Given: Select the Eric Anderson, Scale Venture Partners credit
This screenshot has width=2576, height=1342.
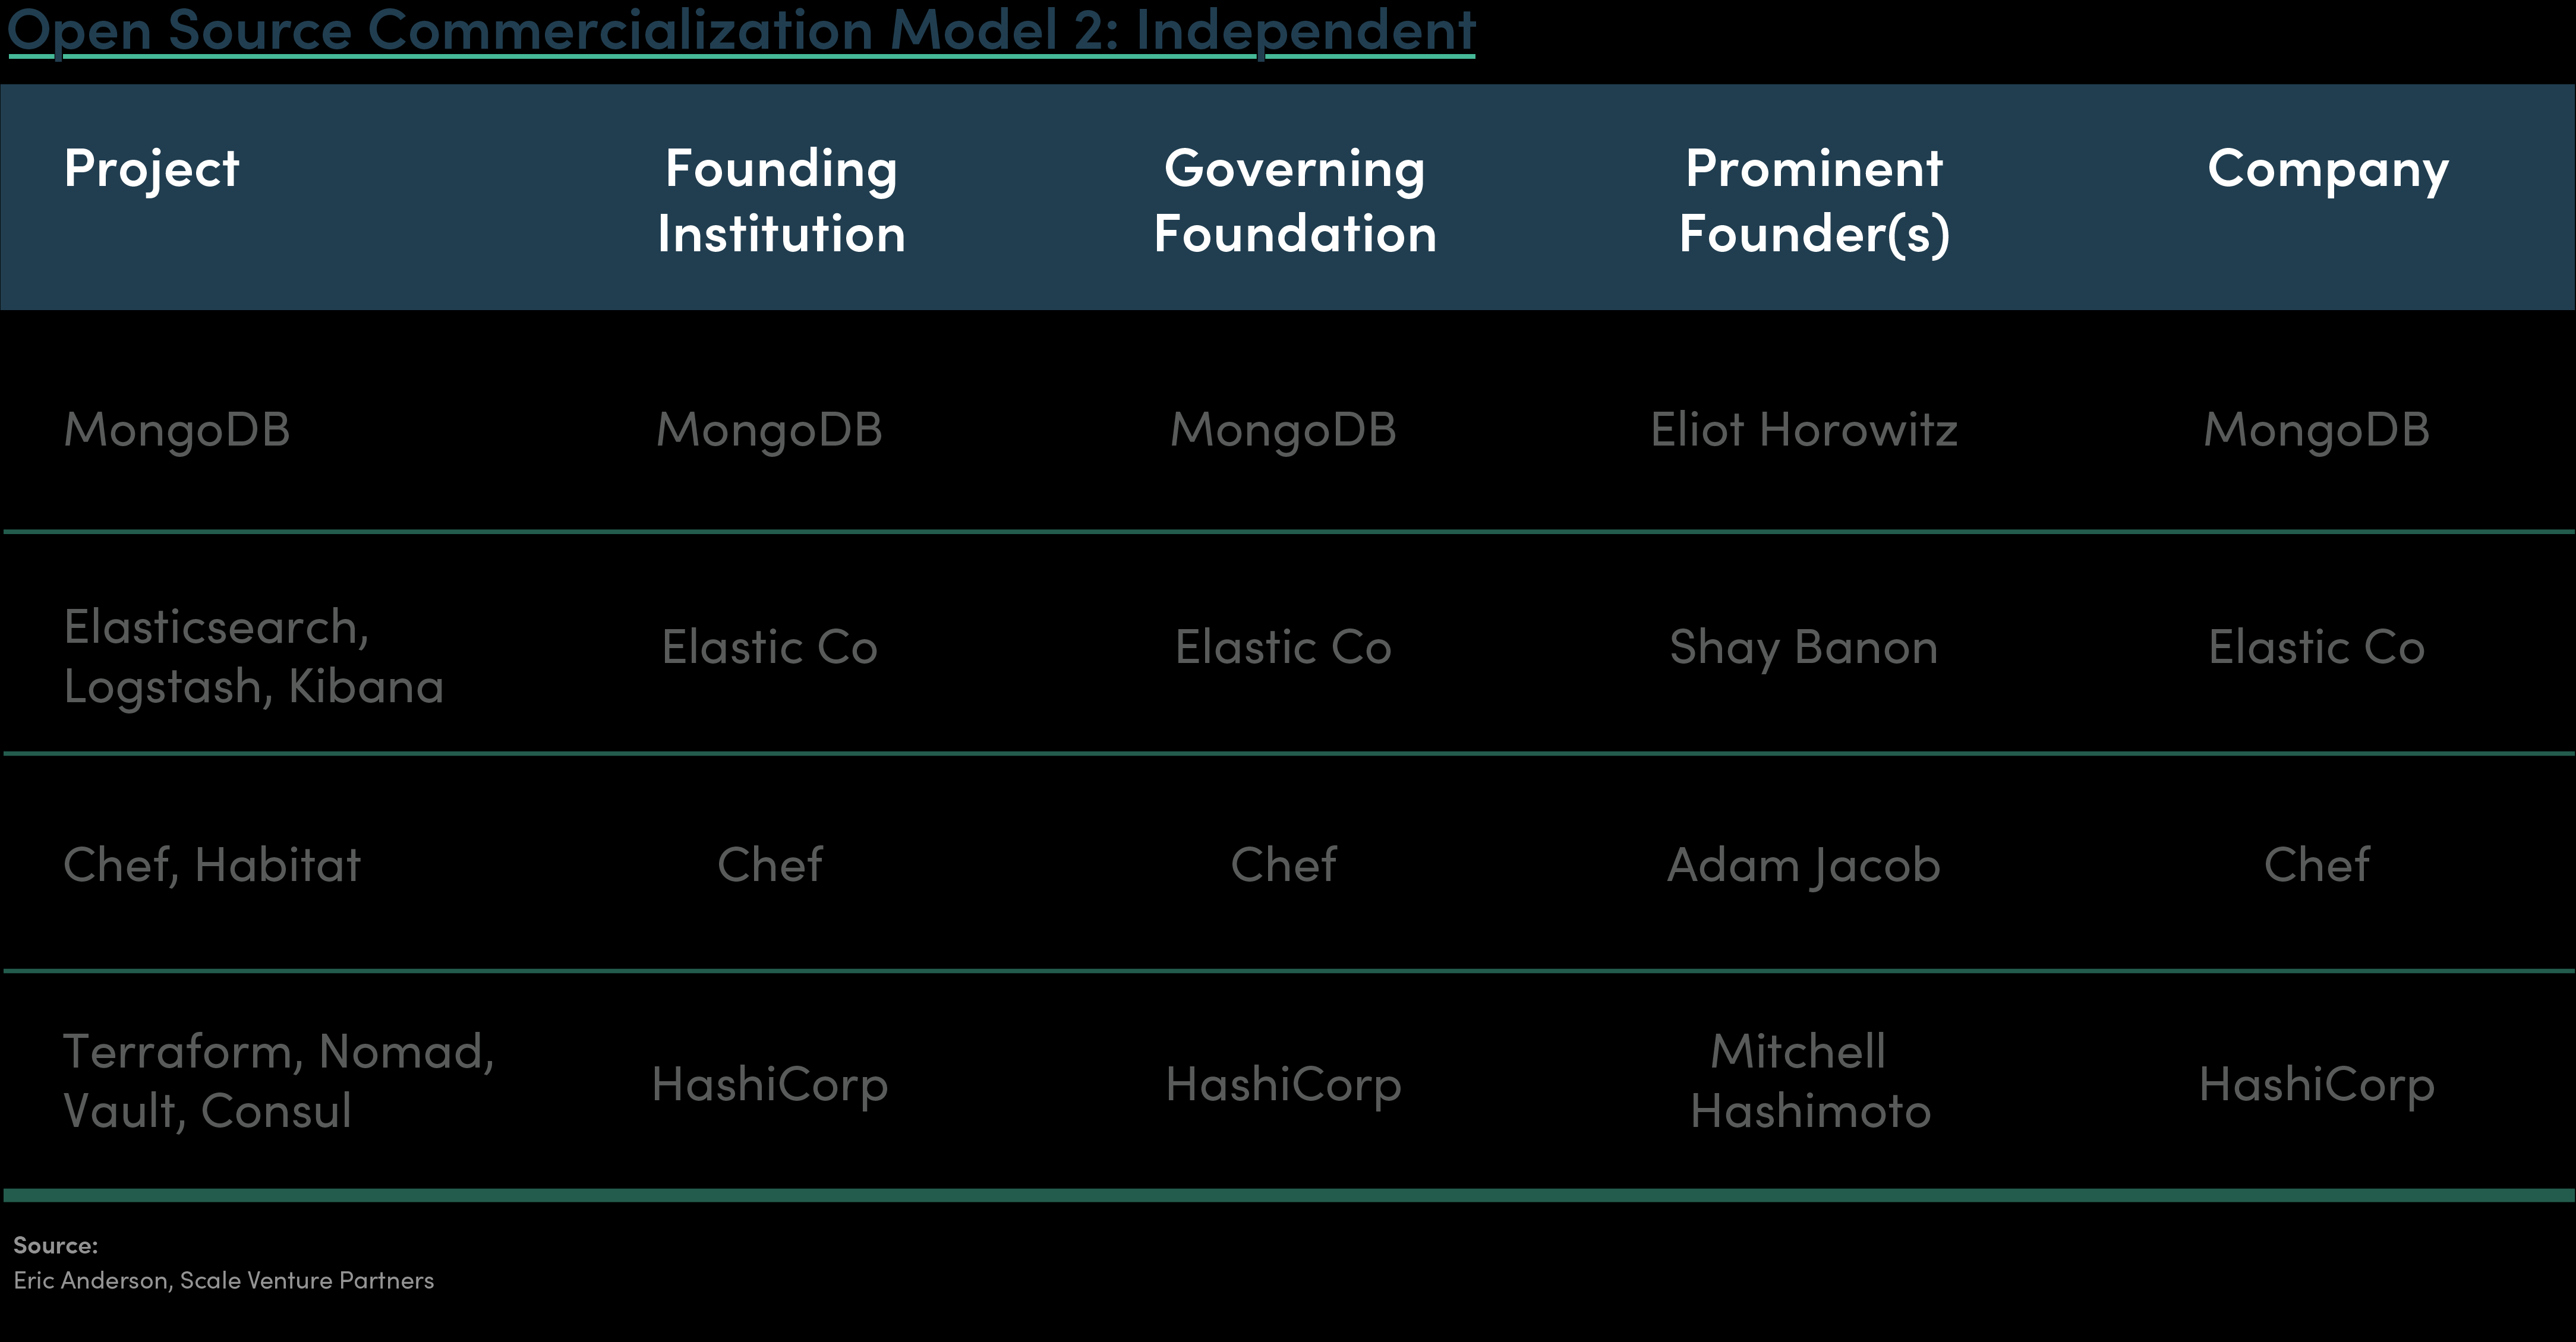Looking at the screenshot, I should click(224, 1280).
